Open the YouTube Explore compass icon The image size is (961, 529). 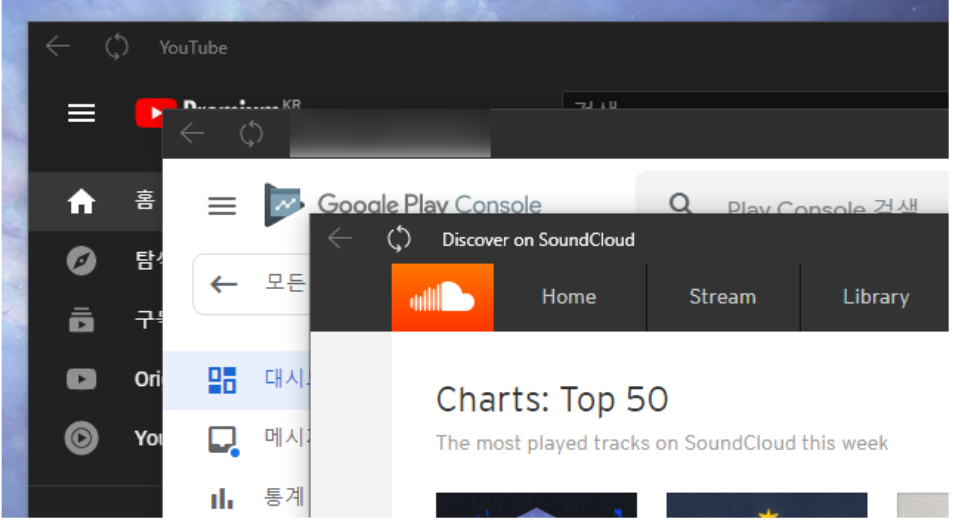[82, 261]
